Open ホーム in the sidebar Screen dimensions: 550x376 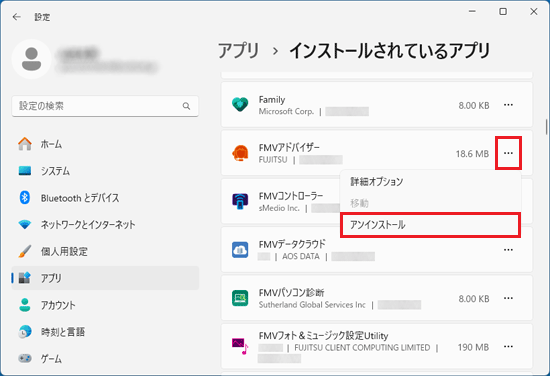click(105, 144)
